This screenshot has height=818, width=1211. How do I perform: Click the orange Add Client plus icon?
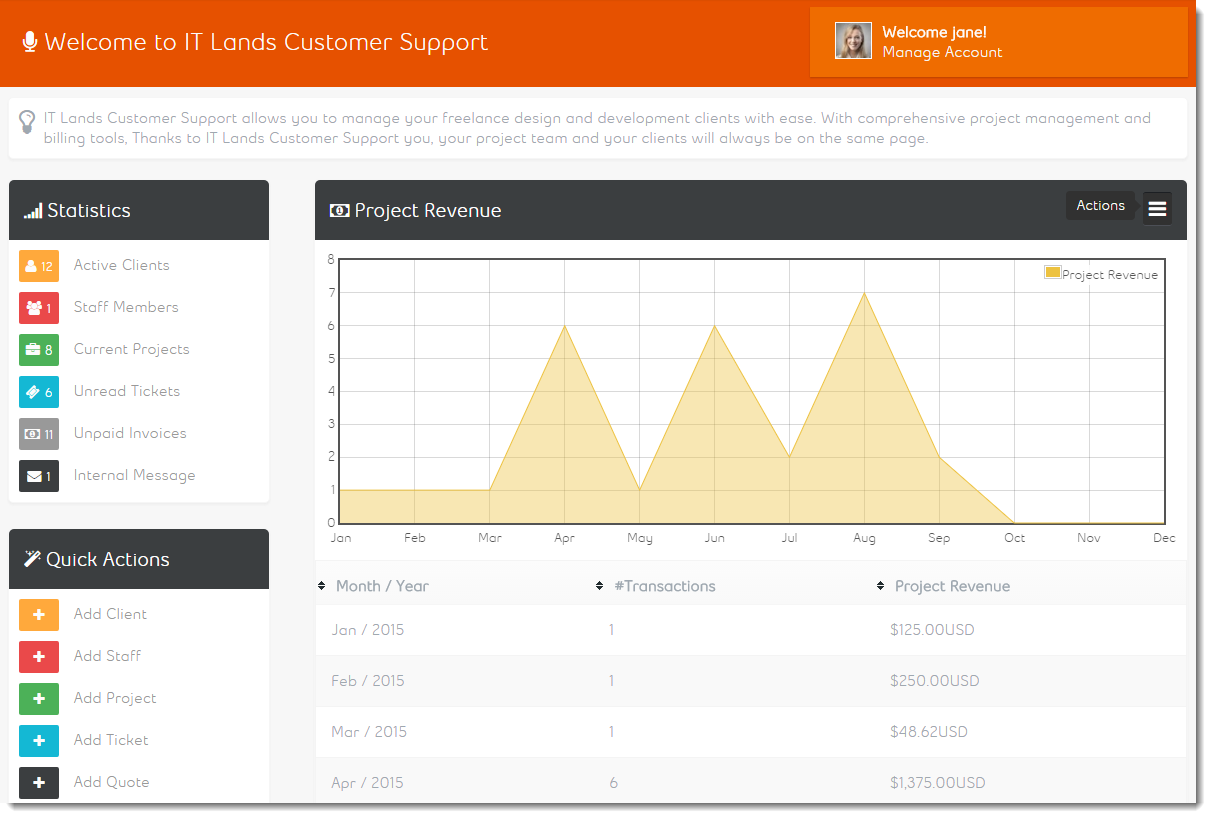tap(39, 615)
